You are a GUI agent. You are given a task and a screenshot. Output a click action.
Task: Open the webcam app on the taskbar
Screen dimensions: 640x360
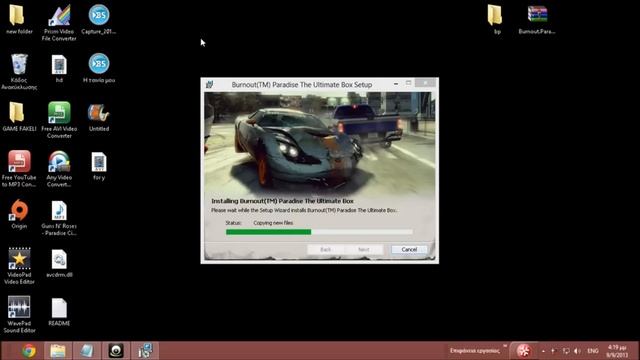coord(116,351)
